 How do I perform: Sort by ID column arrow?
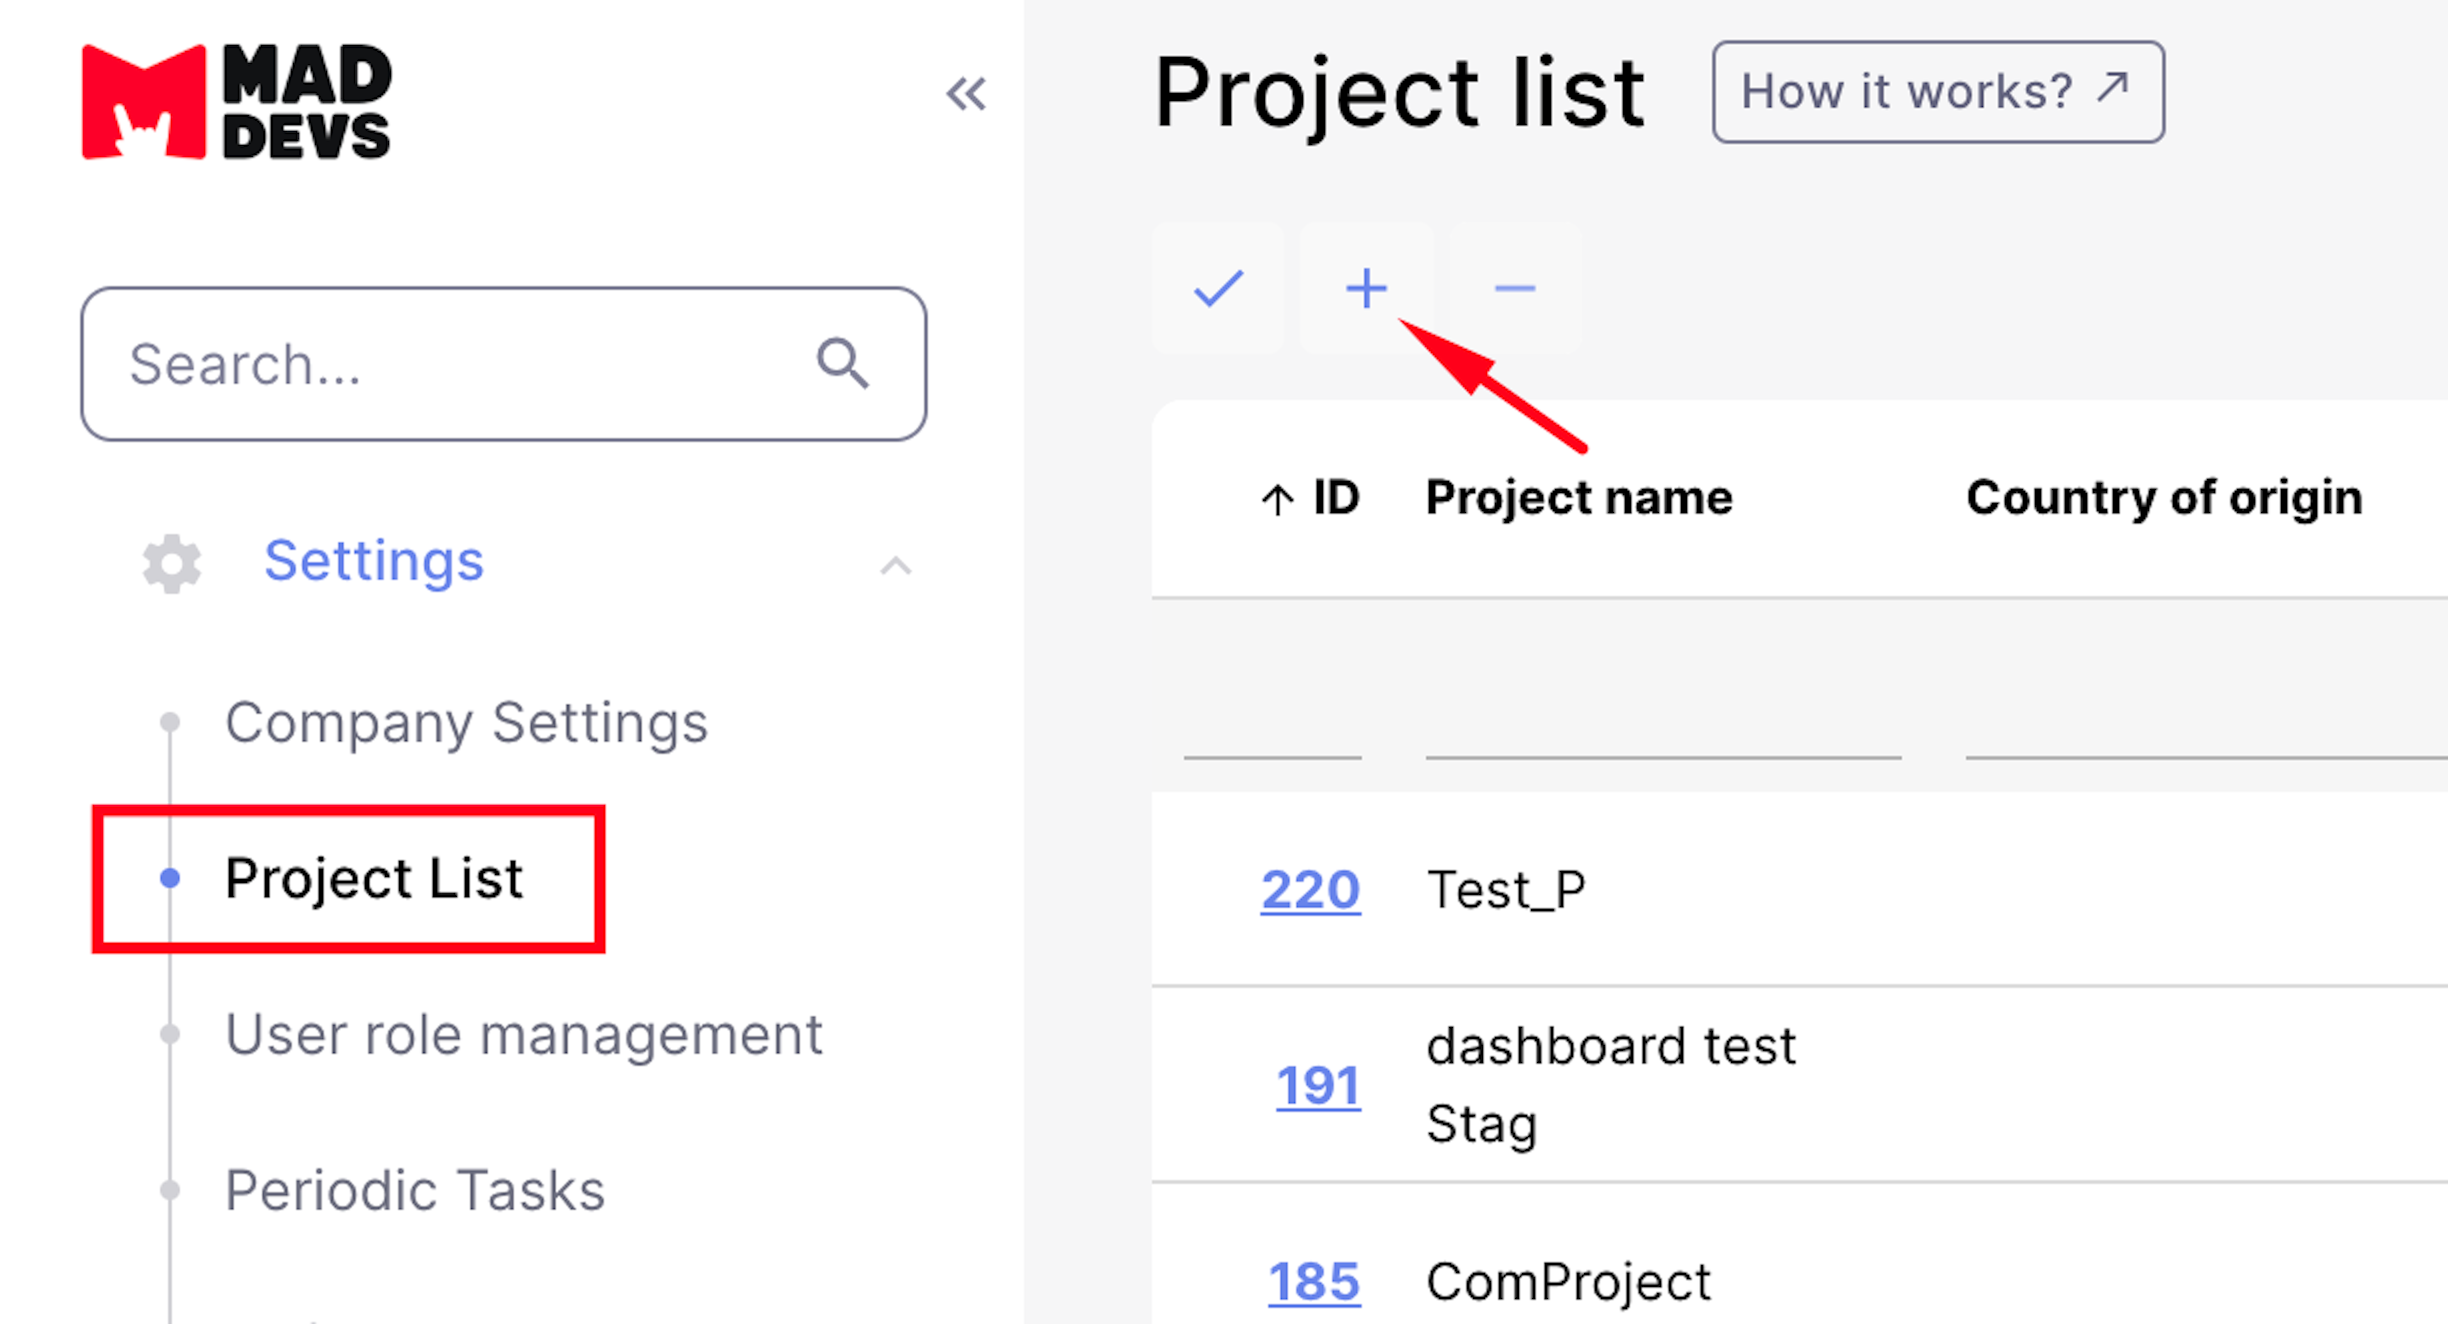(1277, 498)
